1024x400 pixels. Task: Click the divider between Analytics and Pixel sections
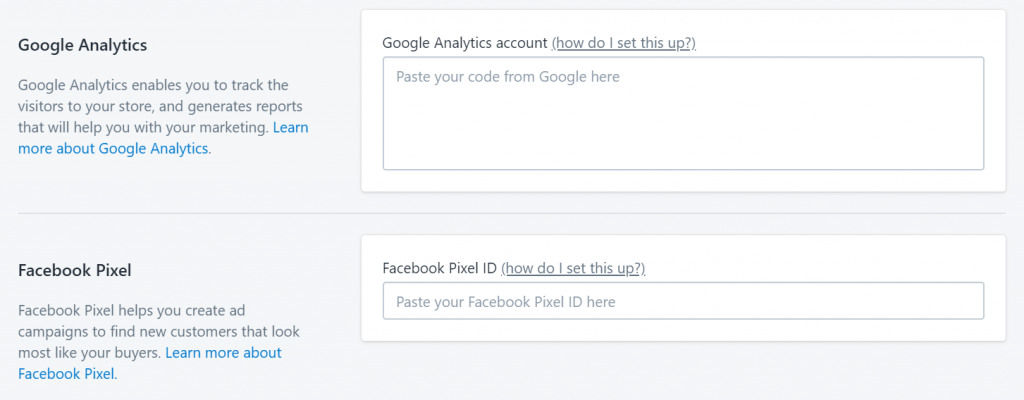pos(512,213)
